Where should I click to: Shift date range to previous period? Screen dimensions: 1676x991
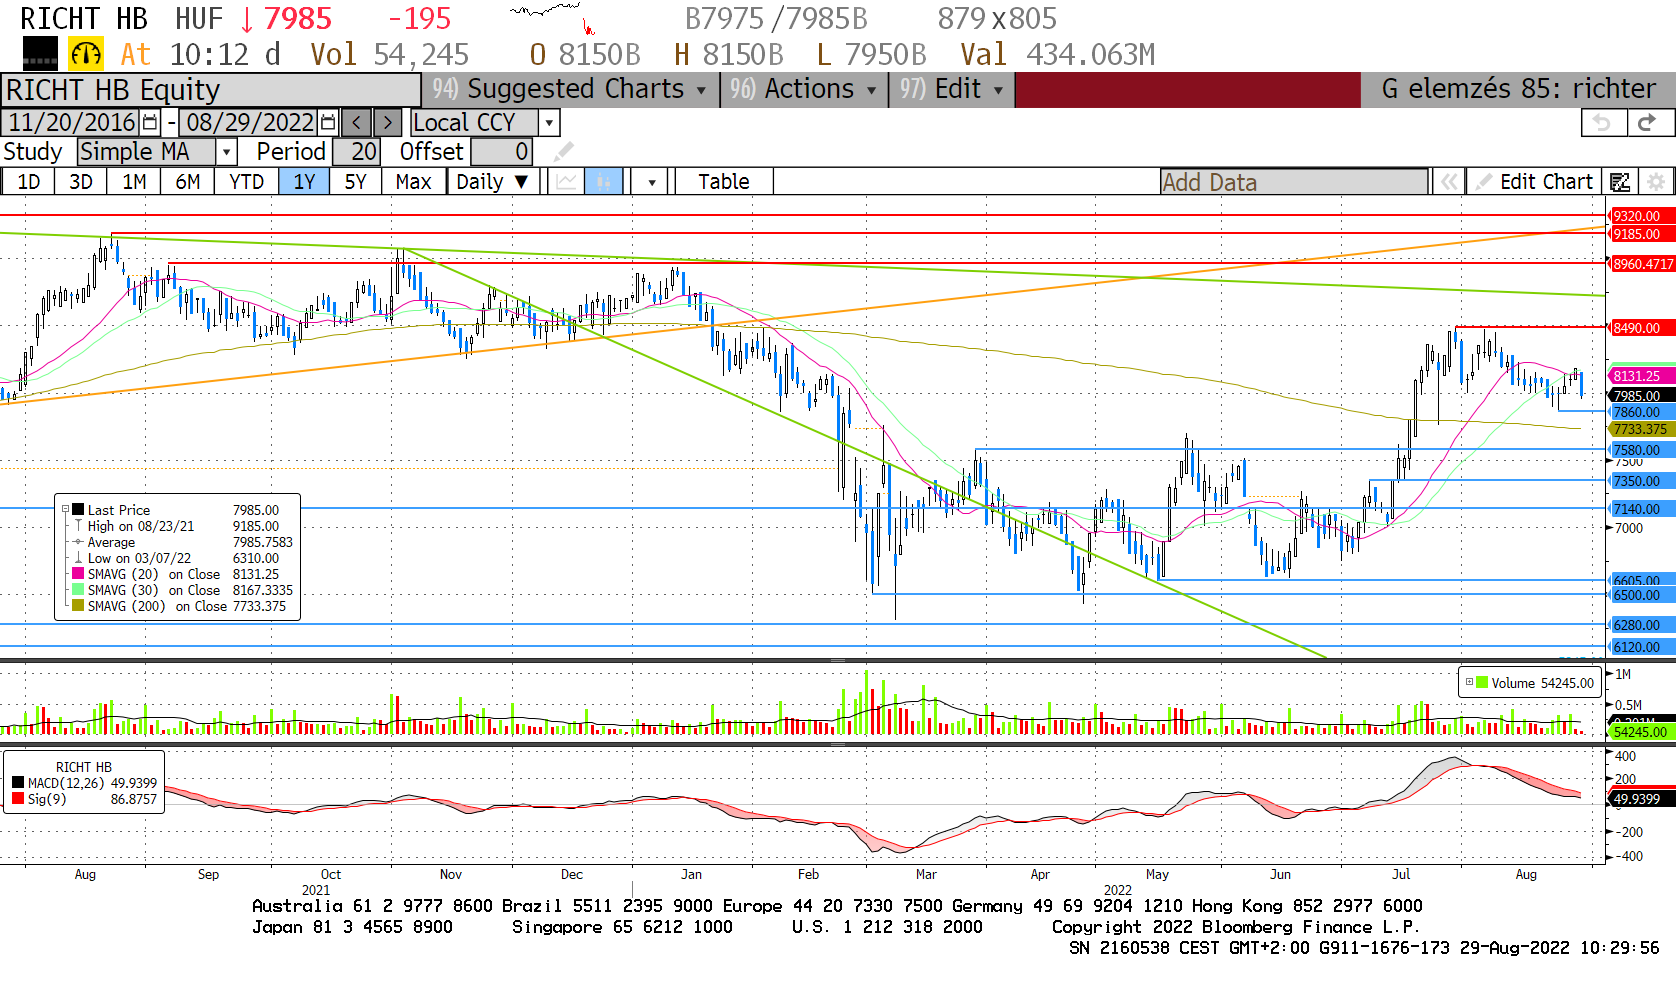(x=357, y=123)
